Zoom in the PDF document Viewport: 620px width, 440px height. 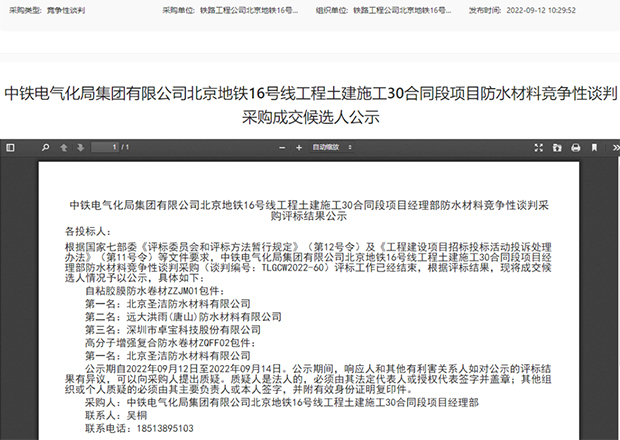(299, 148)
